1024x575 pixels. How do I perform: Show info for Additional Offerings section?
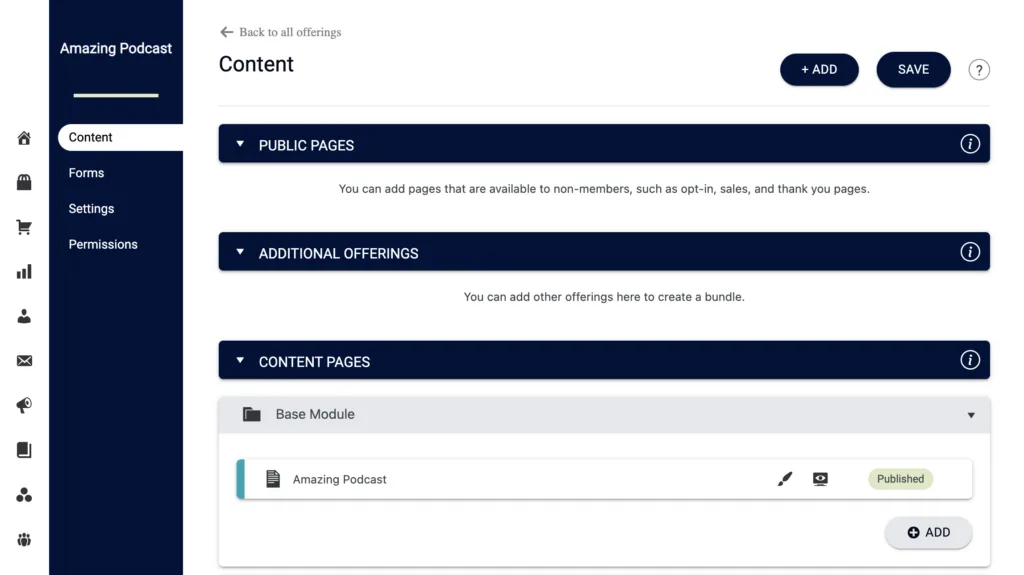pos(970,252)
